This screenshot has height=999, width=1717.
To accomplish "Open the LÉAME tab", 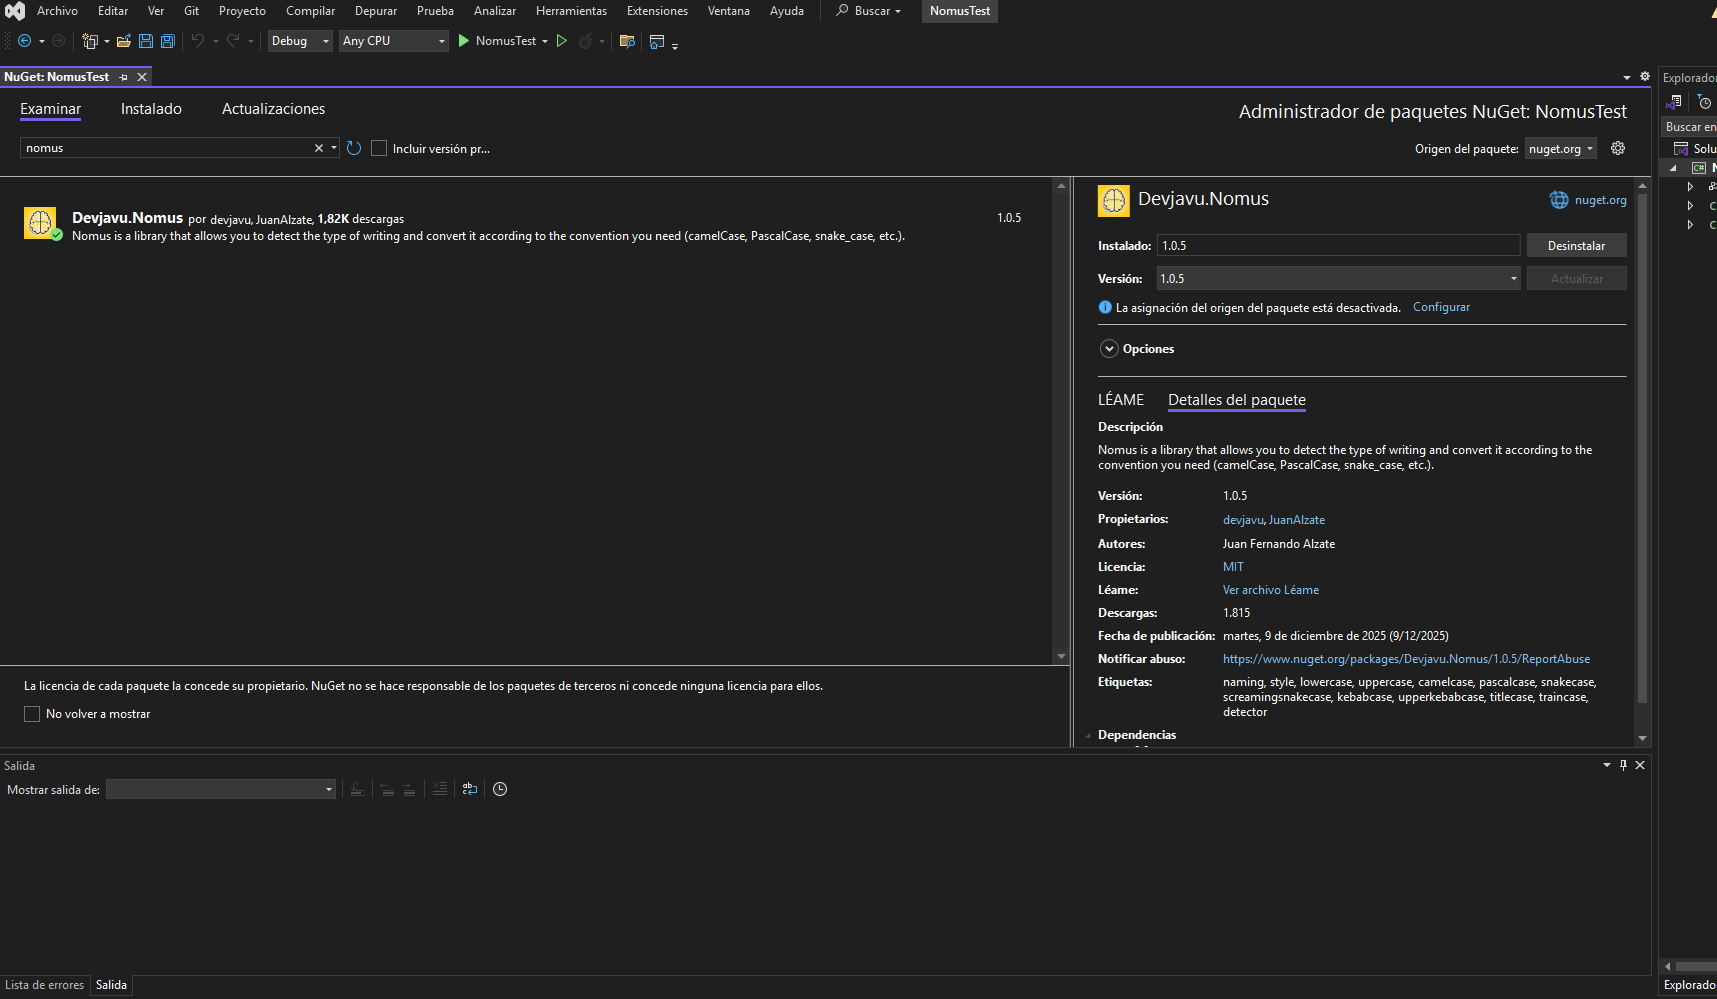I will pos(1121,400).
